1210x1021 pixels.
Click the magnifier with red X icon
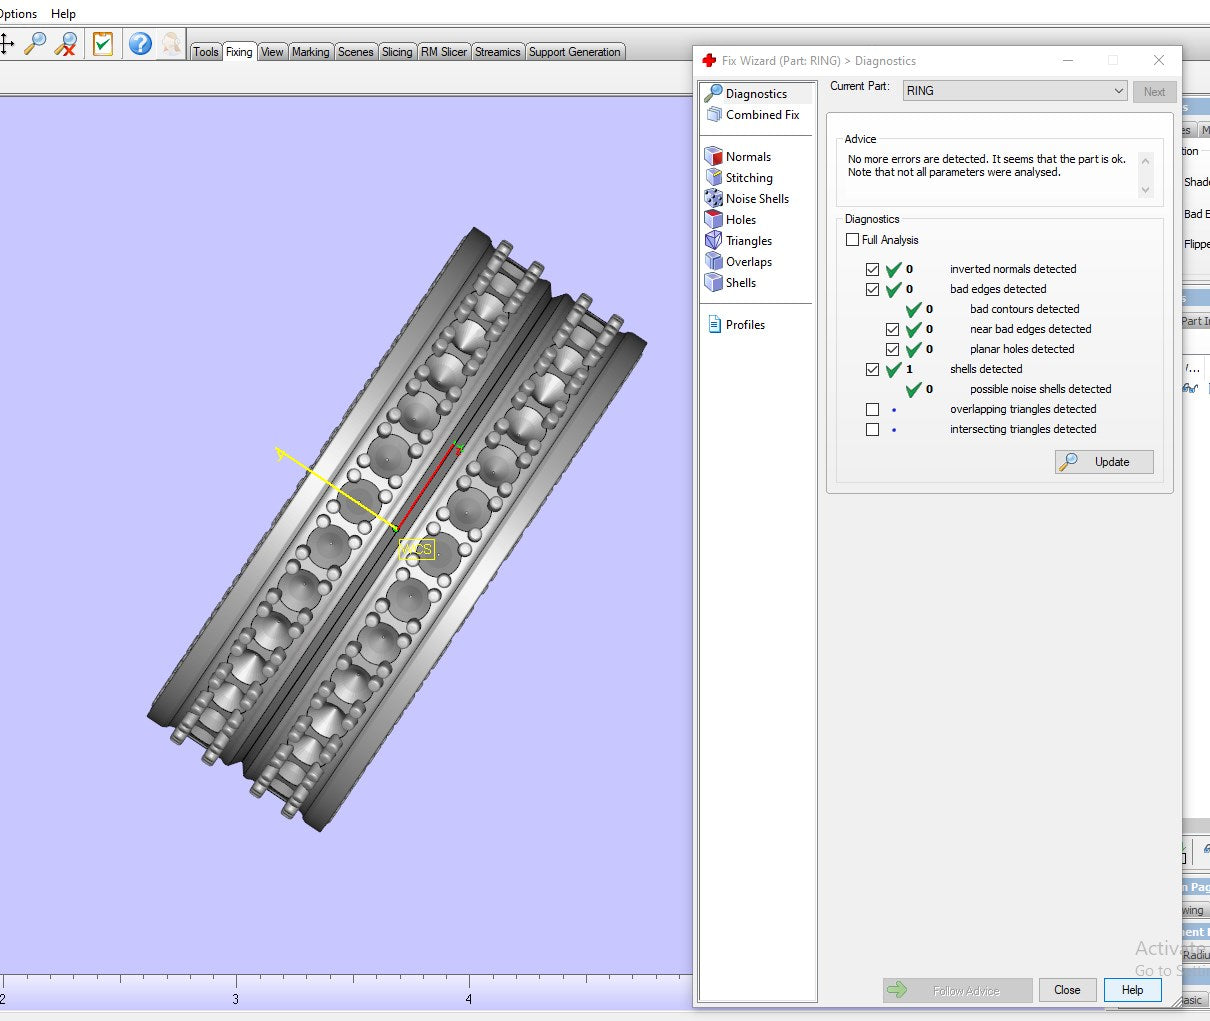66,43
